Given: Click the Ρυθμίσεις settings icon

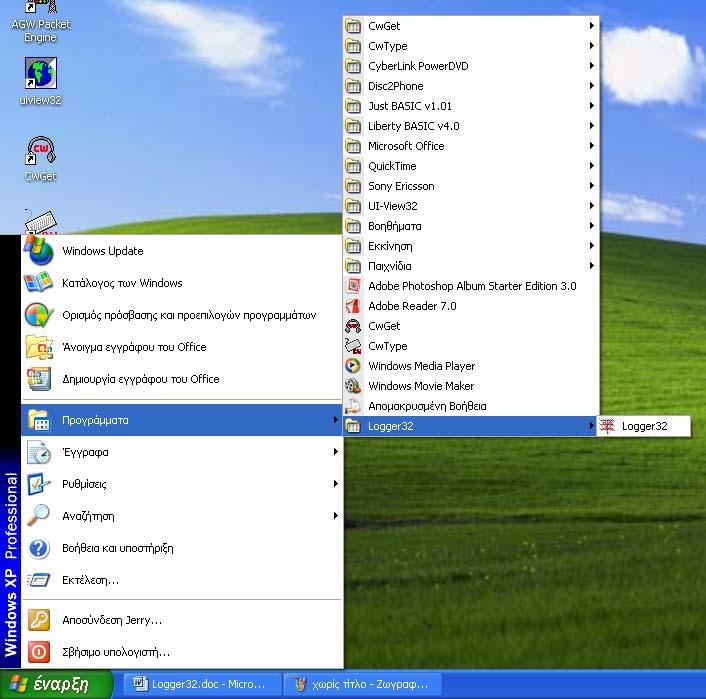Looking at the screenshot, I should [39, 484].
